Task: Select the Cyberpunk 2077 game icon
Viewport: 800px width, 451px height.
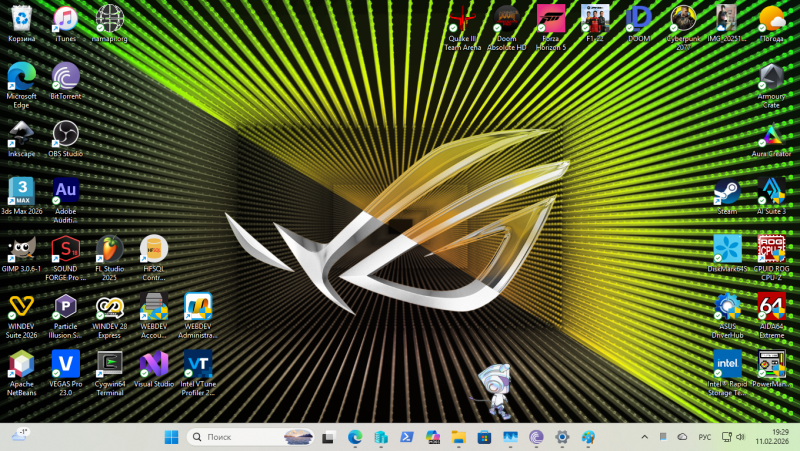Action: pos(683,20)
